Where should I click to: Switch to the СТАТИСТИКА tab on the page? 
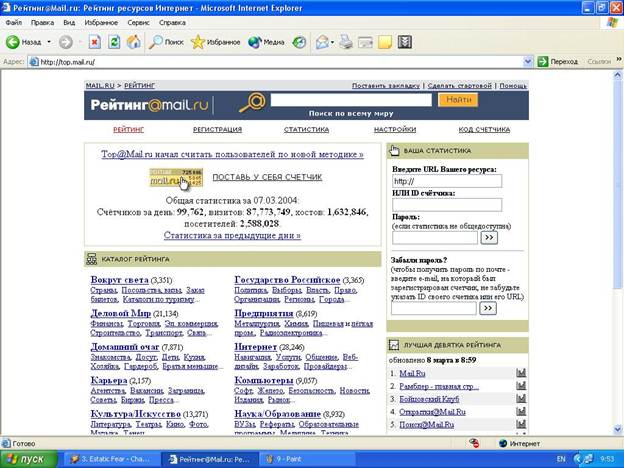(x=305, y=129)
